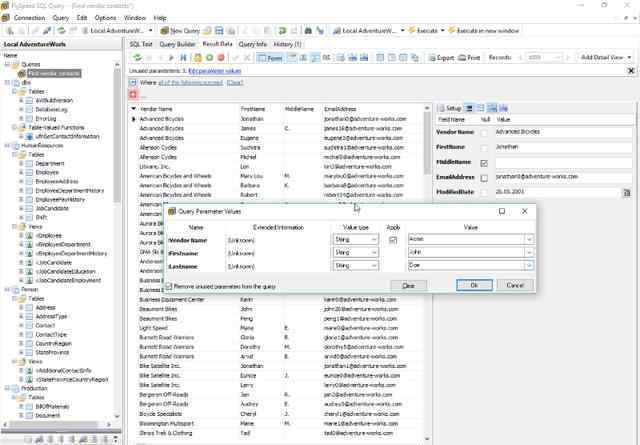Image resolution: width=640 pixels, height=445 pixels.
Task: Click the (Clear) filter link
Action: [235, 82]
